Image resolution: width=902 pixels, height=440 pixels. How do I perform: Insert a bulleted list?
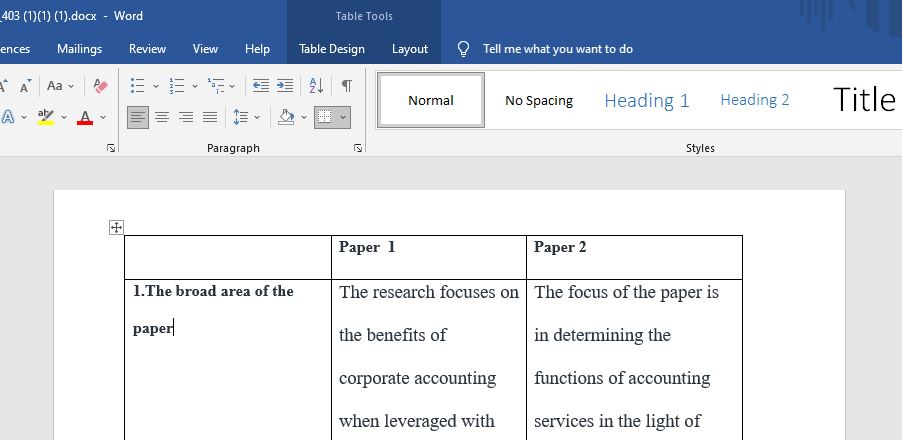137,86
